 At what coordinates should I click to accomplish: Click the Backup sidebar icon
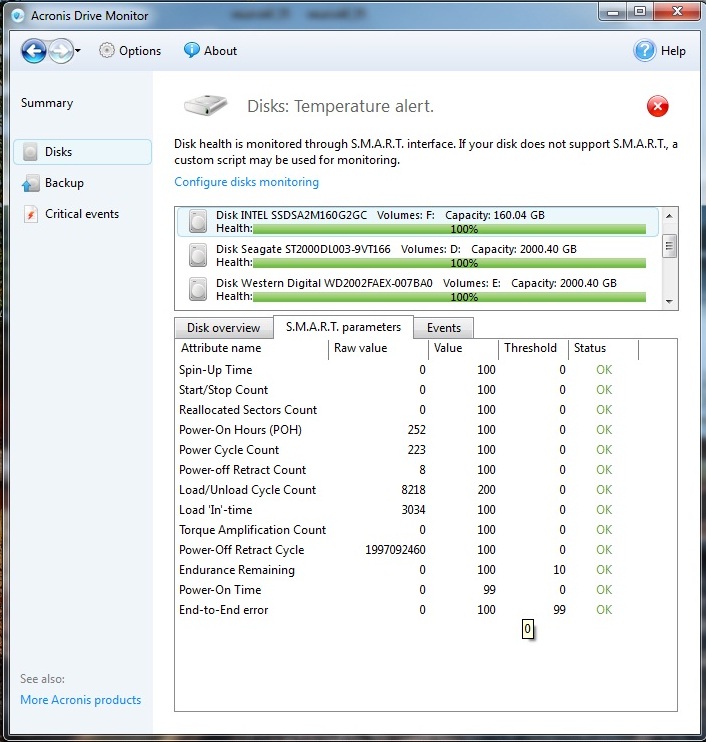pyautogui.click(x=30, y=183)
